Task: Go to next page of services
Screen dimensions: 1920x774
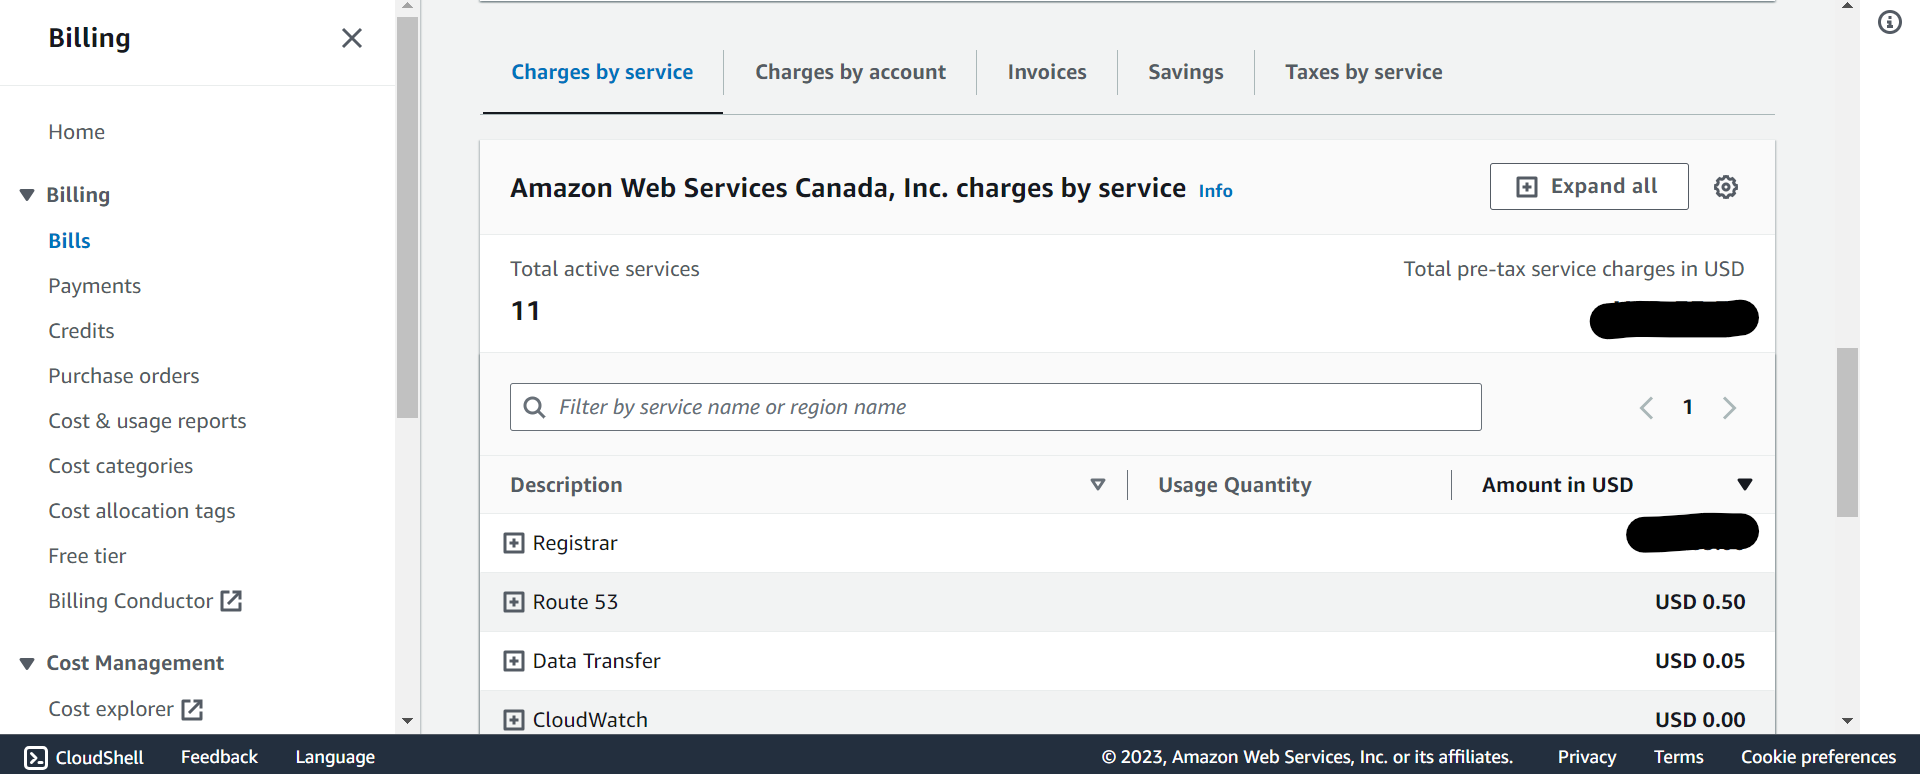Action: coord(1729,407)
